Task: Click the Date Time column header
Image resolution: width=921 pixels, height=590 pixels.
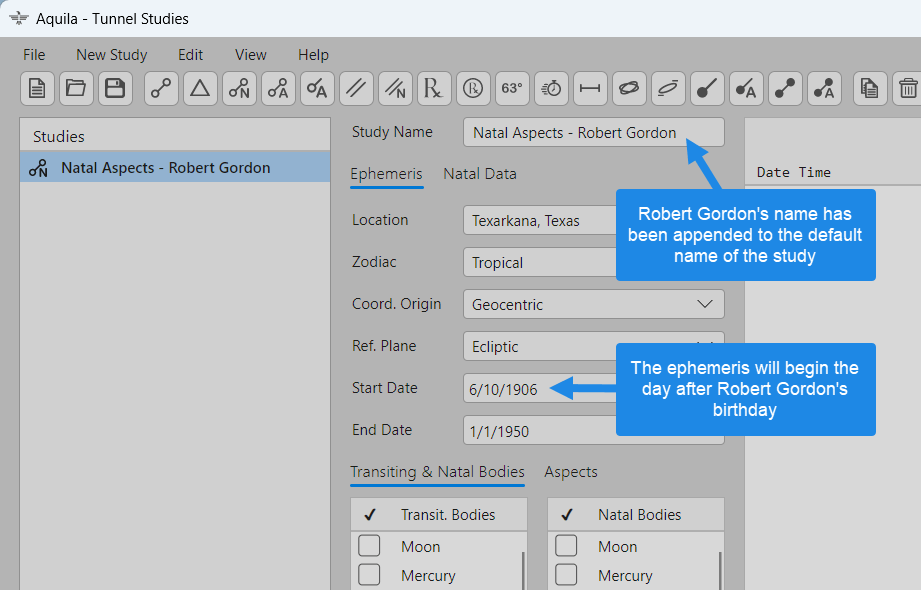Action: click(x=794, y=172)
